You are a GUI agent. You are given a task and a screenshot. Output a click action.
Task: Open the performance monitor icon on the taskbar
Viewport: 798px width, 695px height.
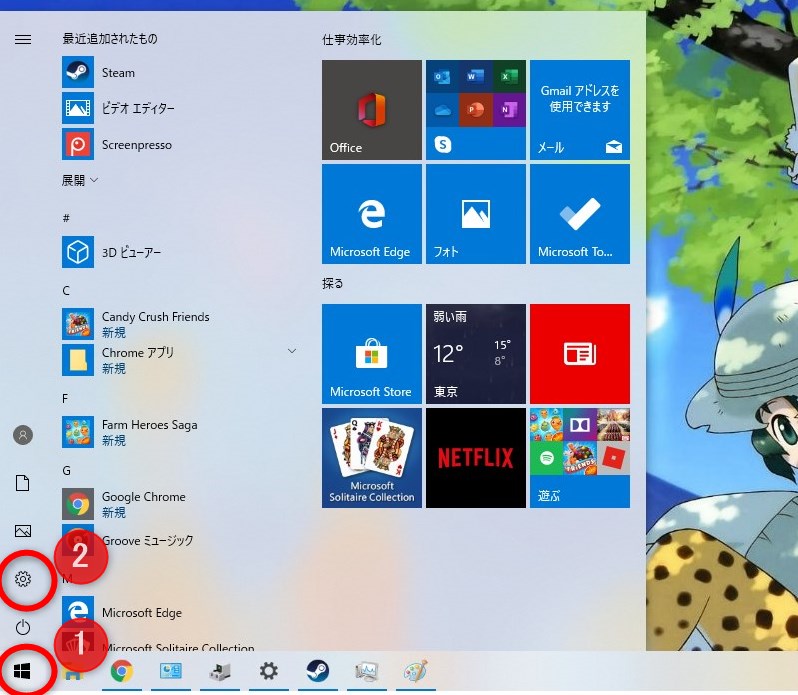pyautogui.click(x=367, y=671)
